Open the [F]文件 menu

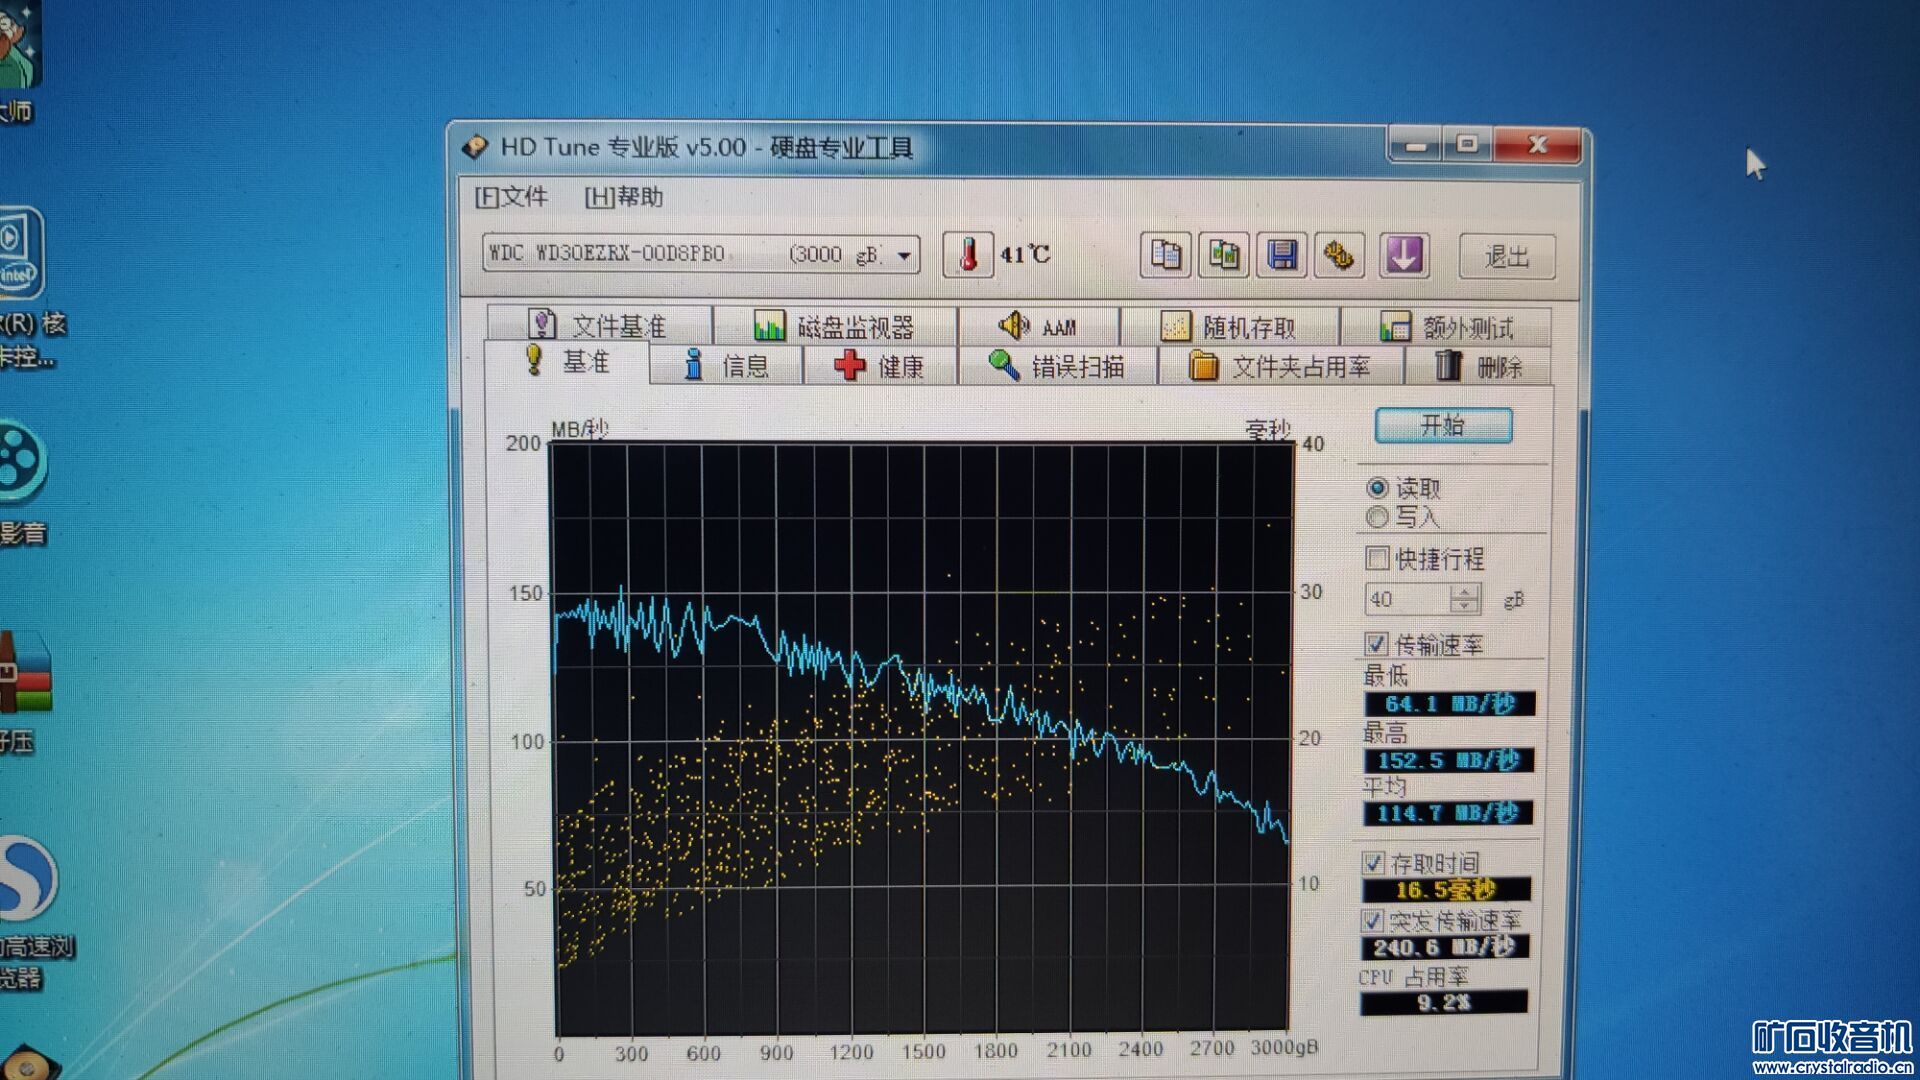(511, 196)
